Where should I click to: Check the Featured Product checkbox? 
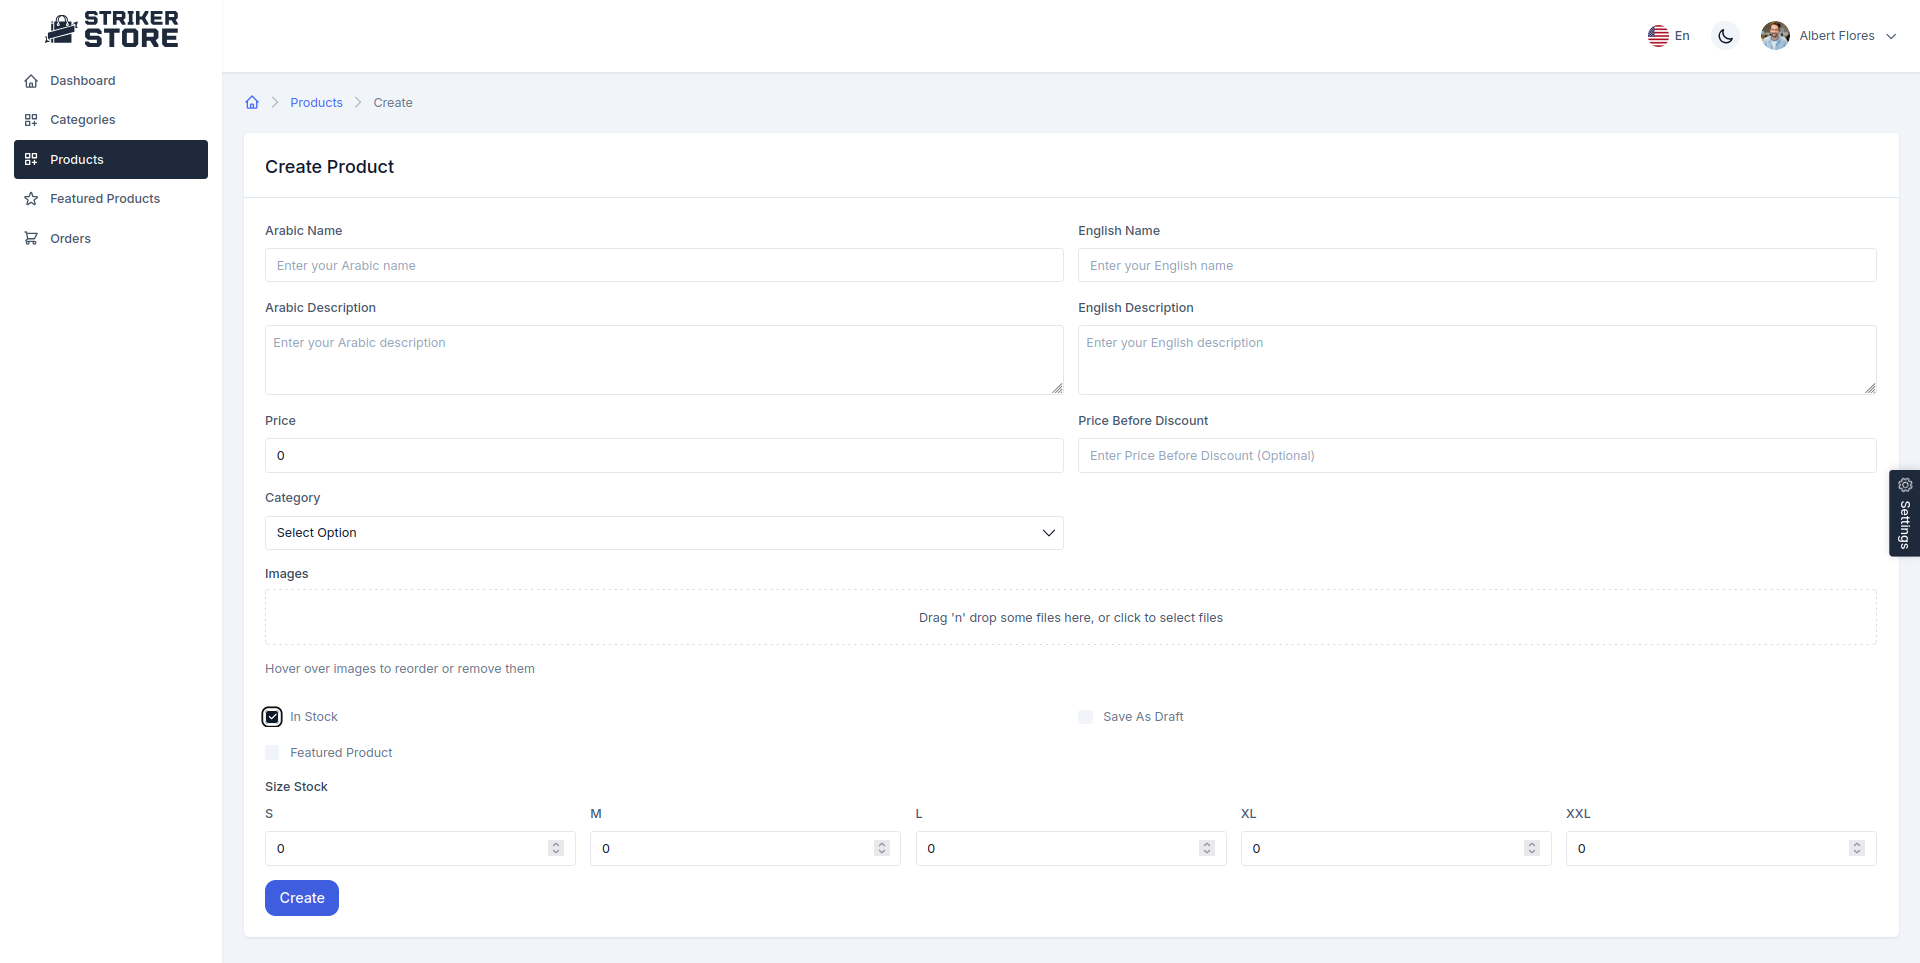pos(272,753)
